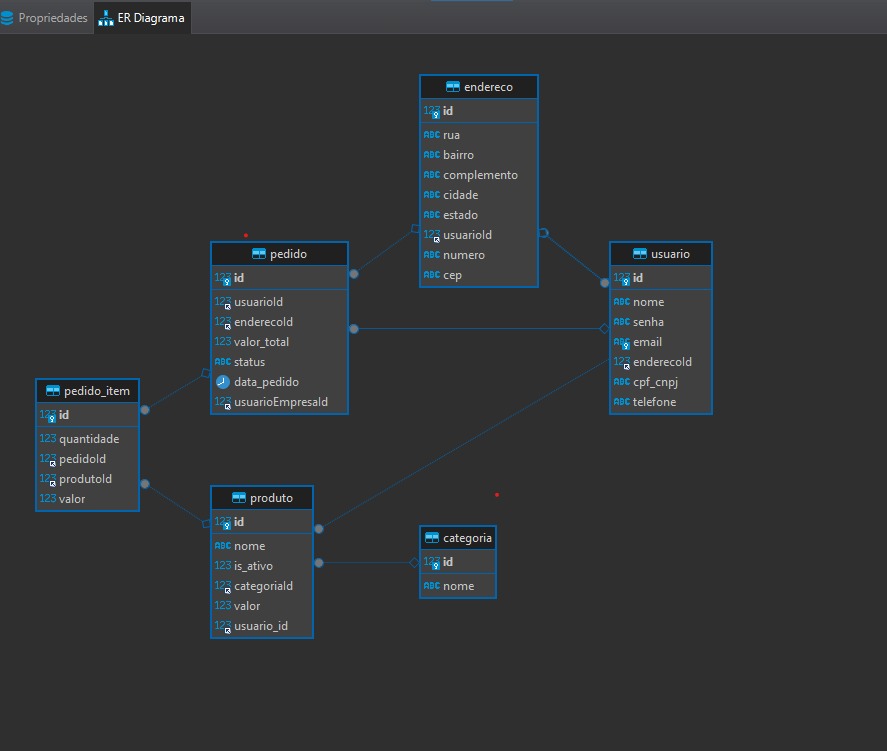Click the primary key icon of produto id
Image resolution: width=887 pixels, height=751 pixels.
coord(223,522)
